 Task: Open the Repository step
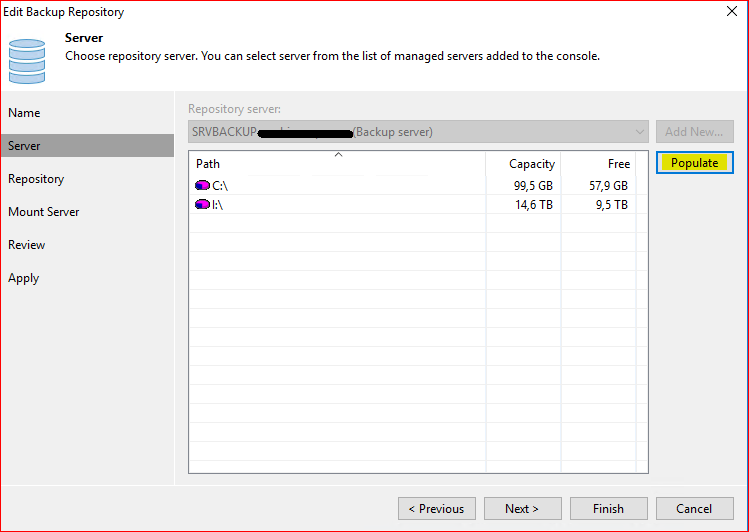tap(36, 179)
